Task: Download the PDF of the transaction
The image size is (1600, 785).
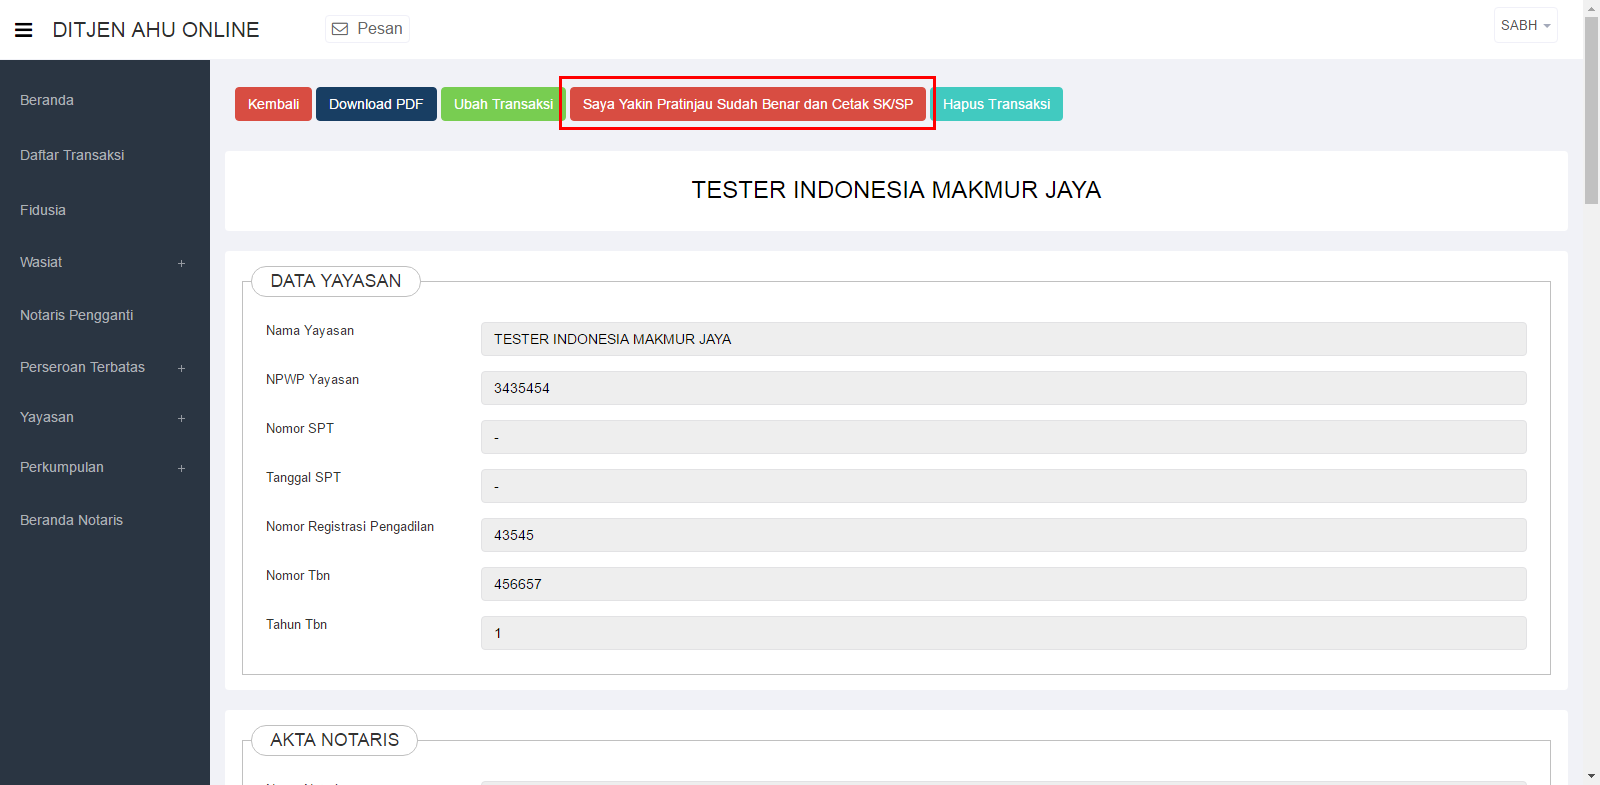Action: [376, 104]
